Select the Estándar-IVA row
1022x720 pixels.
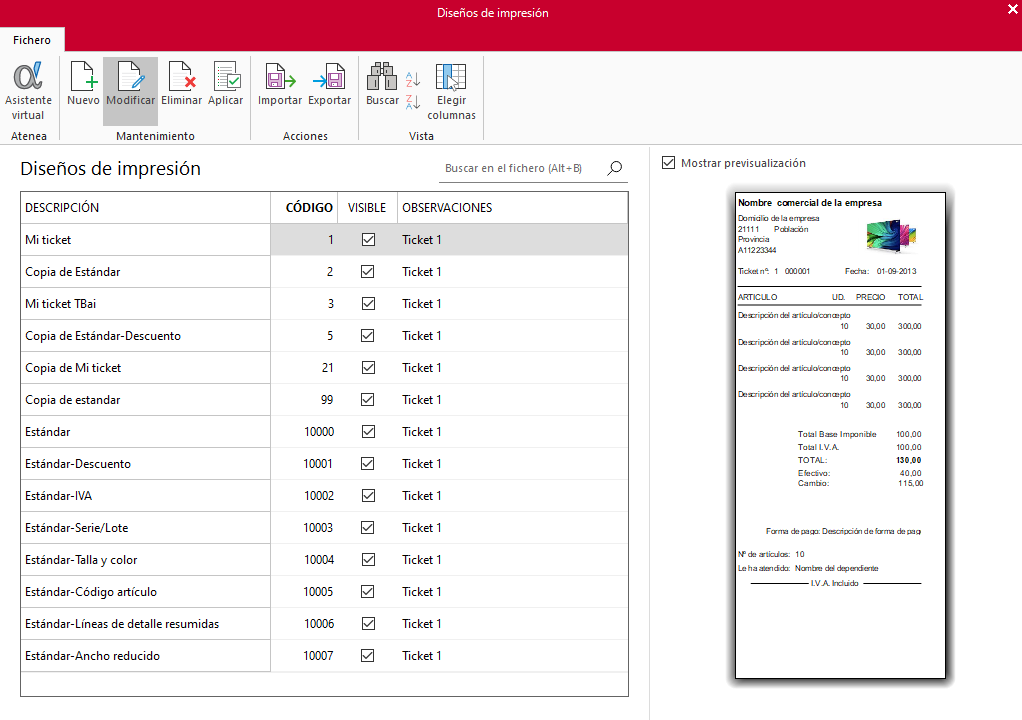click(x=324, y=496)
